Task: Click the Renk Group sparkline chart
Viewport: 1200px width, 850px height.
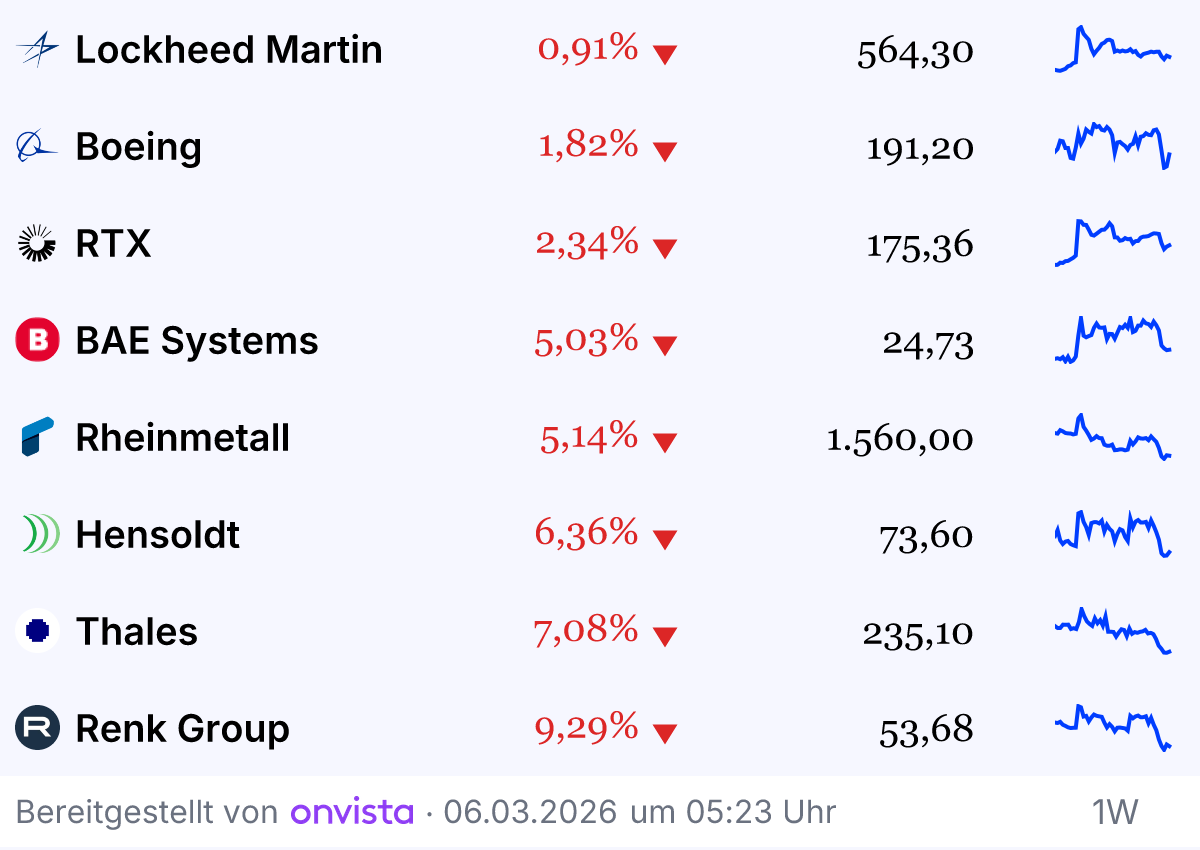Action: pyautogui.click(x=1113, y=727)
